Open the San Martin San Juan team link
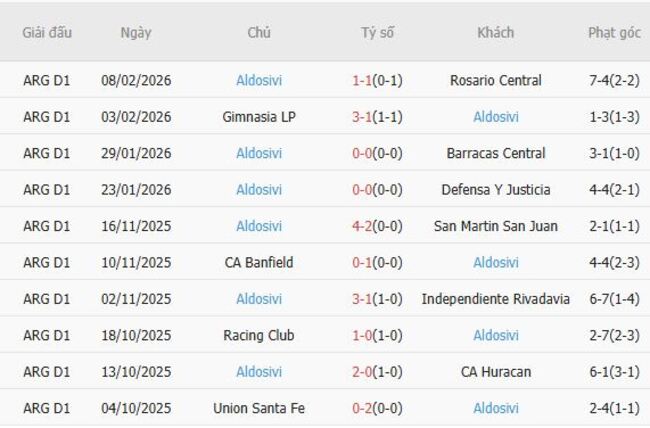The image size is (650, 428). pos(495,226)
